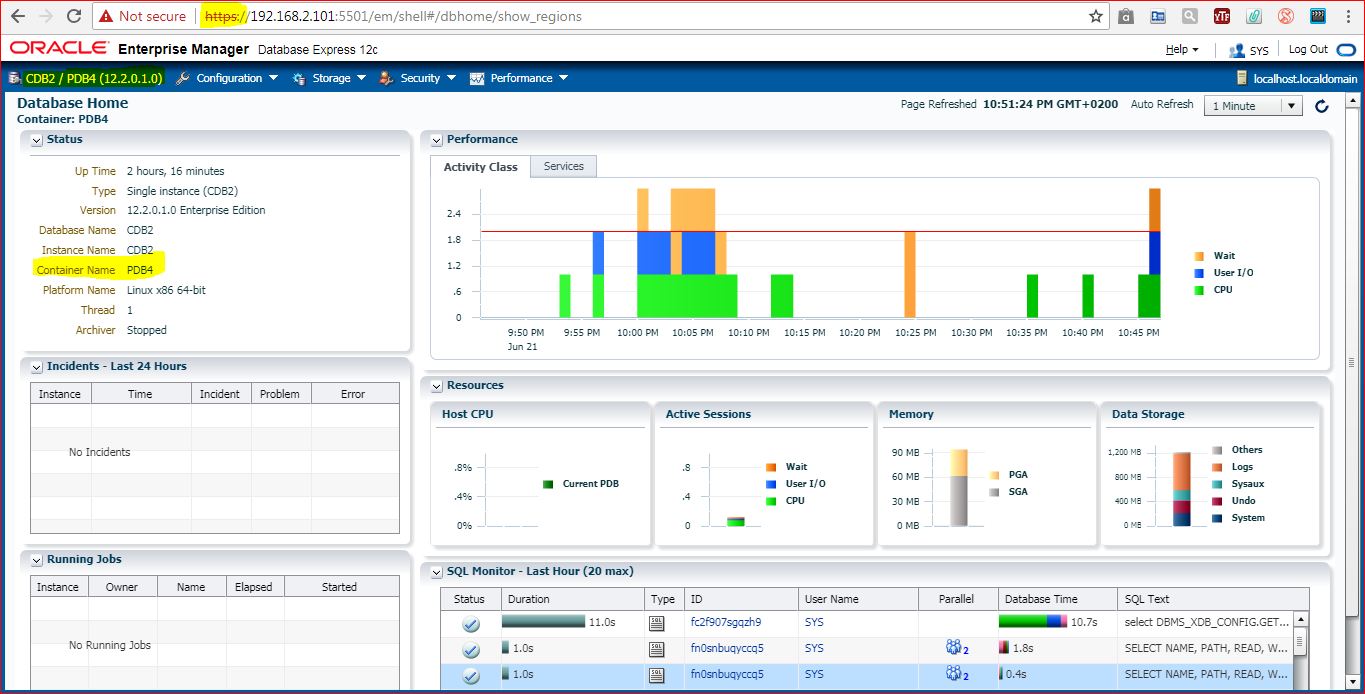Reload the page with browser refresh icon

click(73, 16)
